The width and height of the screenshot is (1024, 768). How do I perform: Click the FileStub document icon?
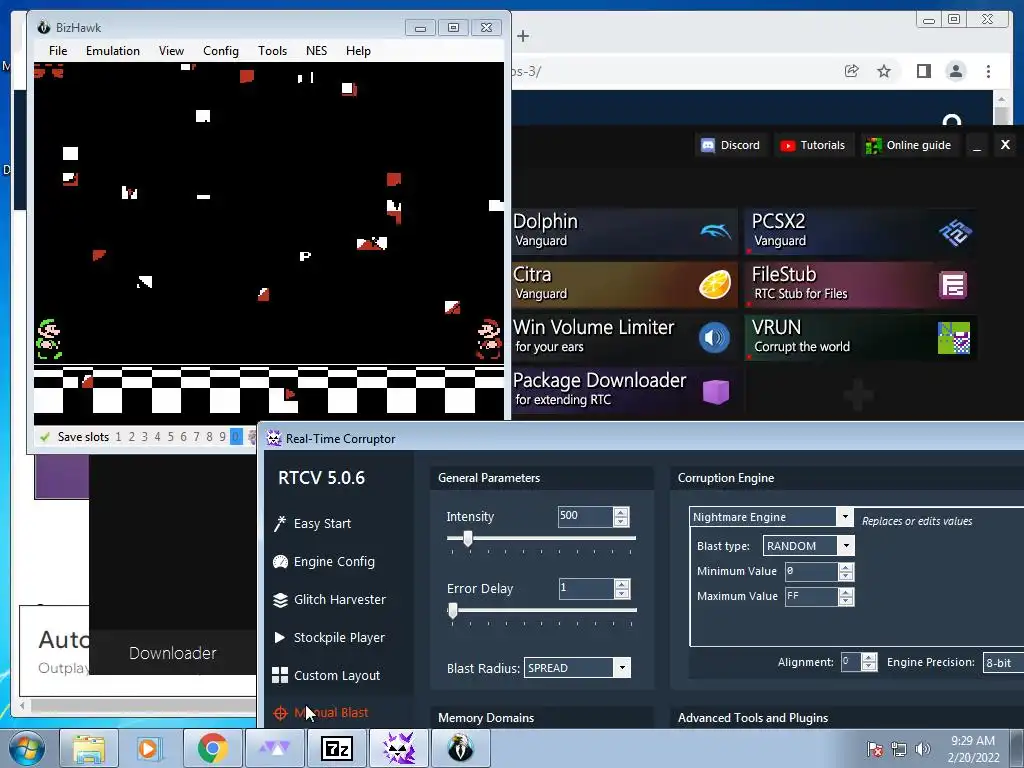(953, 285)
